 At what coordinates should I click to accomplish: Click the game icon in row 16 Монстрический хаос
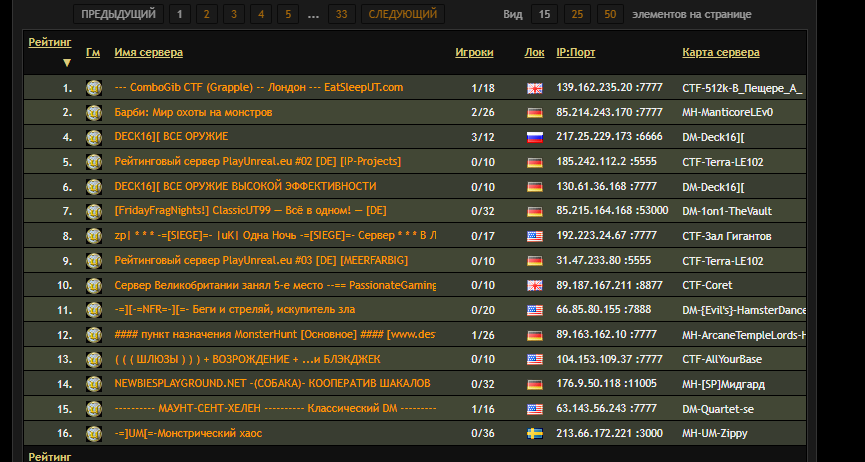coord(94,434)
